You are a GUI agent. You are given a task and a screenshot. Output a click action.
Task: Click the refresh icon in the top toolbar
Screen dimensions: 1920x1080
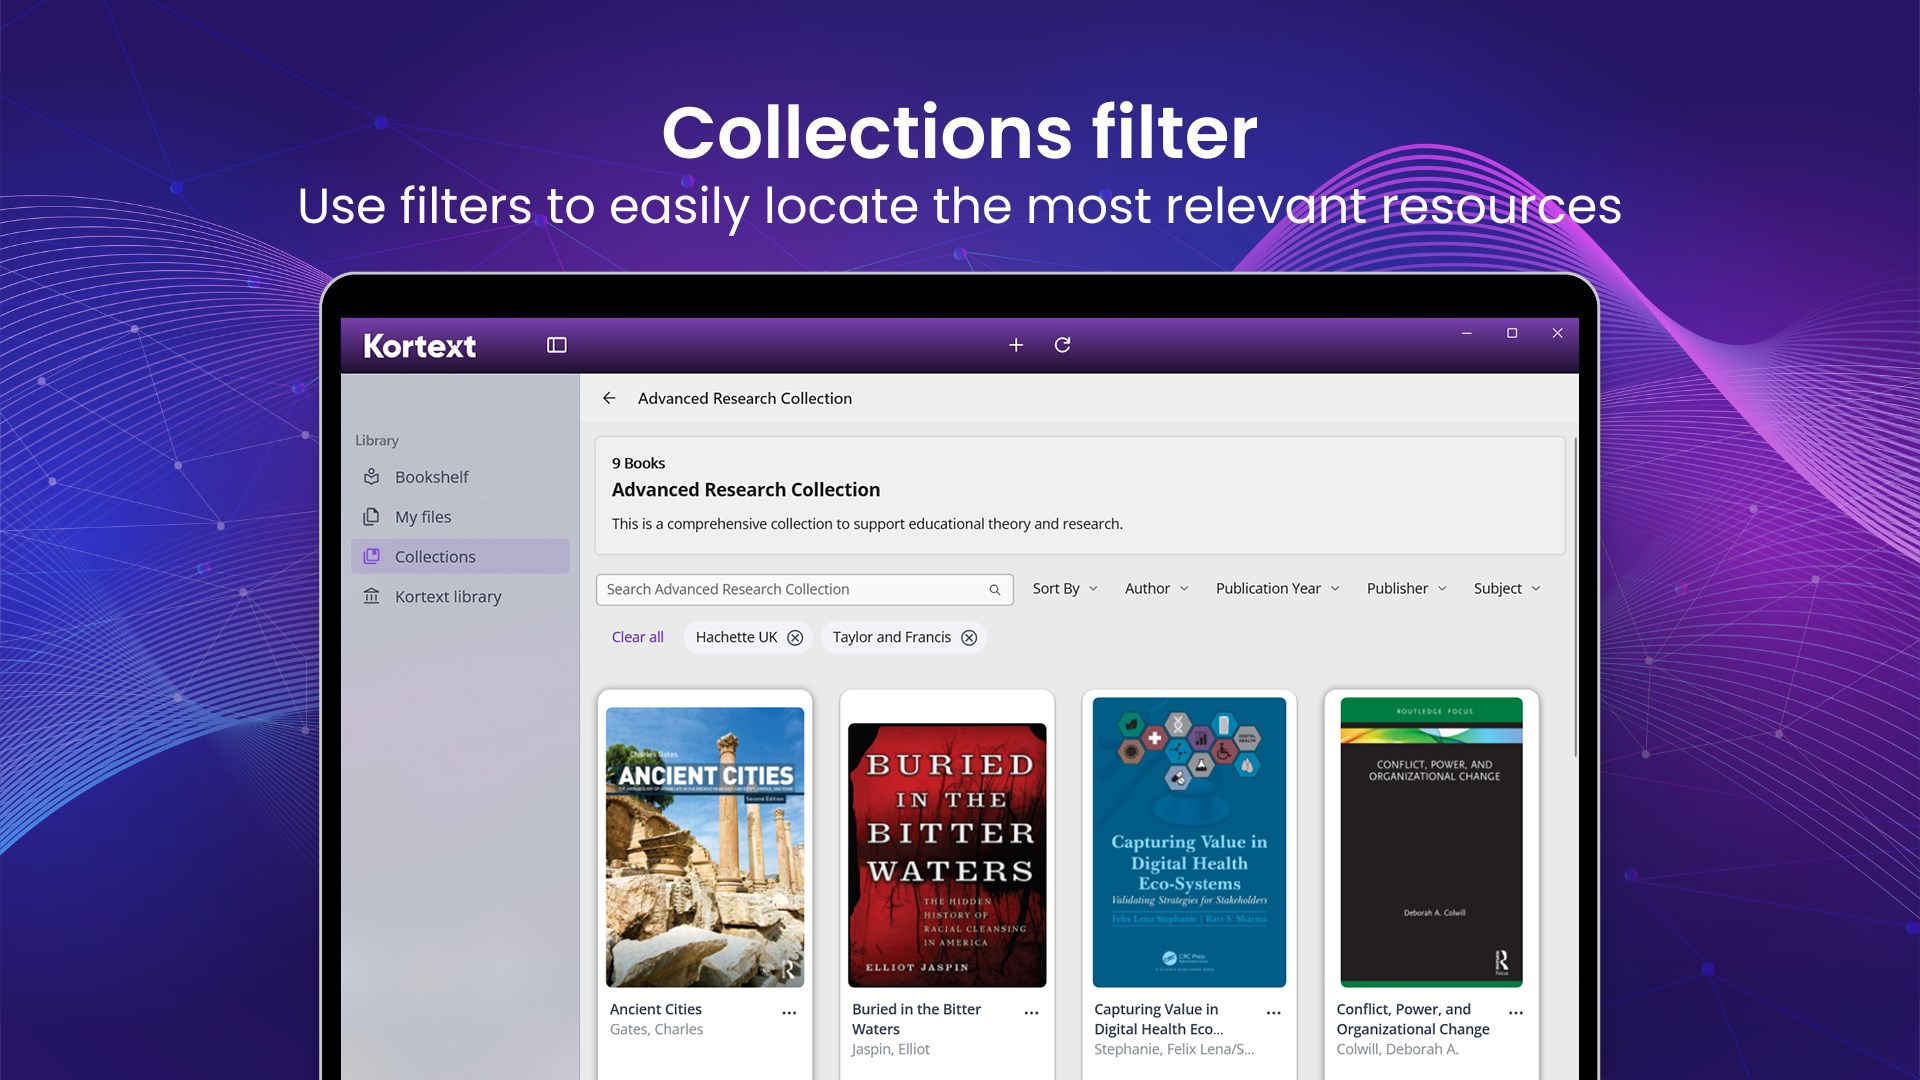[1063, 345]
